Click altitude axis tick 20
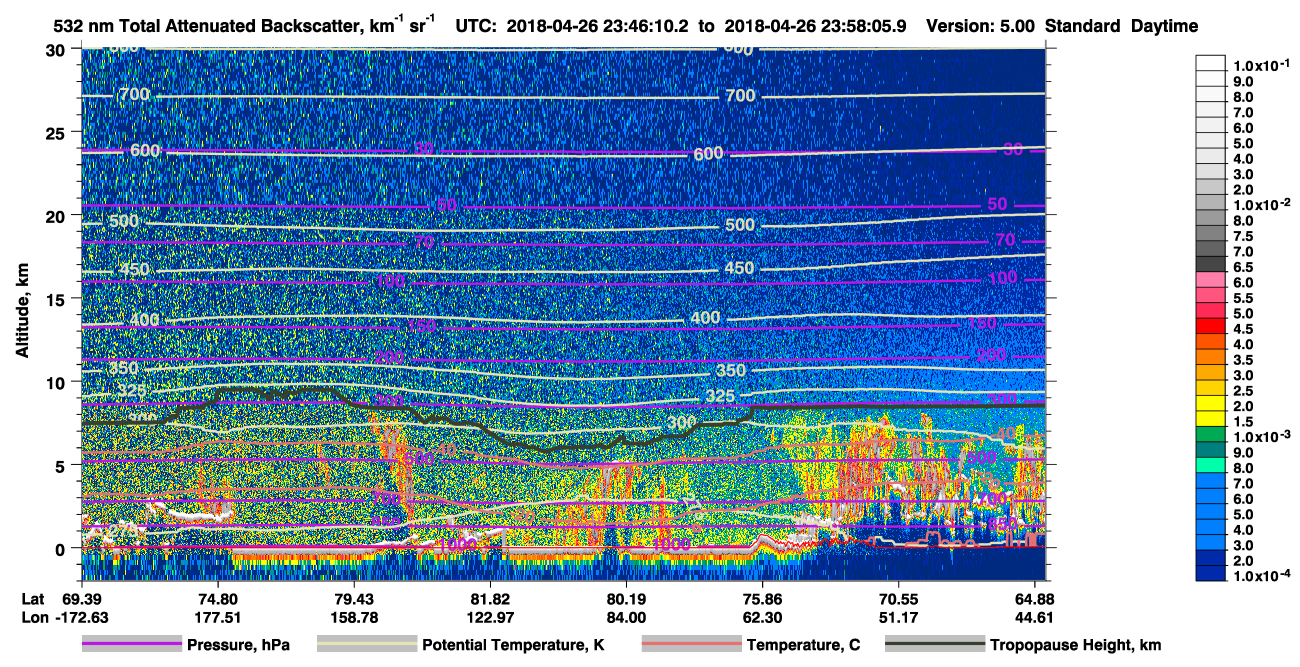The width and height of the screenshot is (1300, 667). tap(58, 216)
